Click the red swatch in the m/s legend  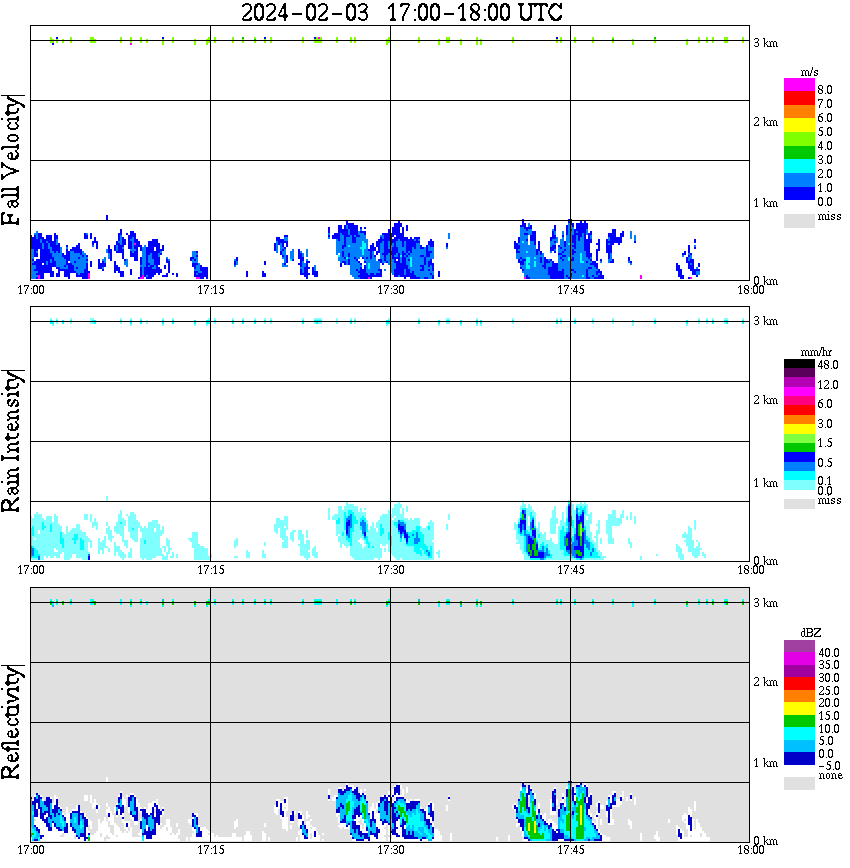tap(799, 98)
